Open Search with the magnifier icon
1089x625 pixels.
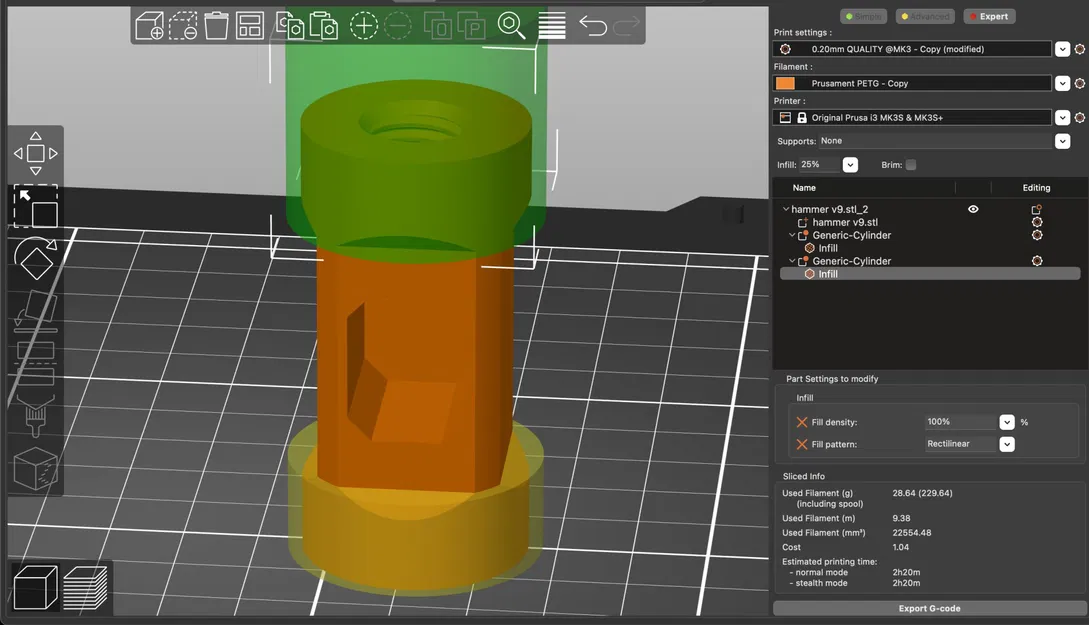pyautogui.click(x=511, y=26)
